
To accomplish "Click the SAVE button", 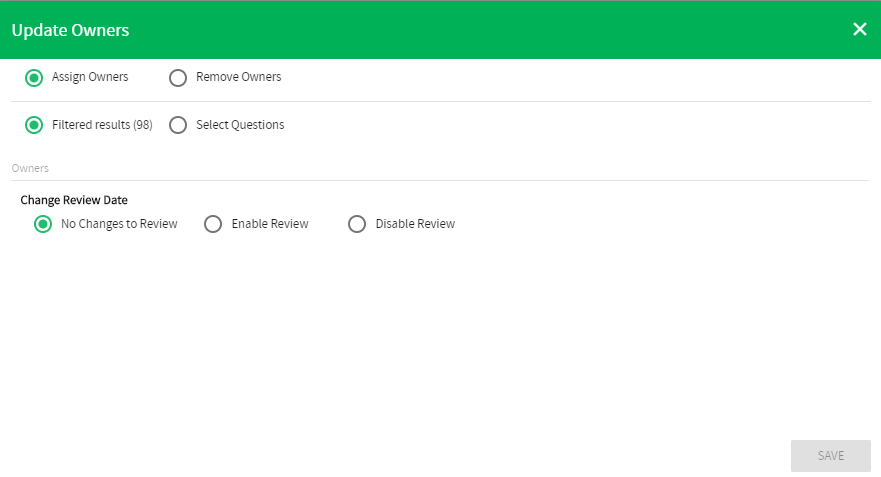I will [830, 456].
